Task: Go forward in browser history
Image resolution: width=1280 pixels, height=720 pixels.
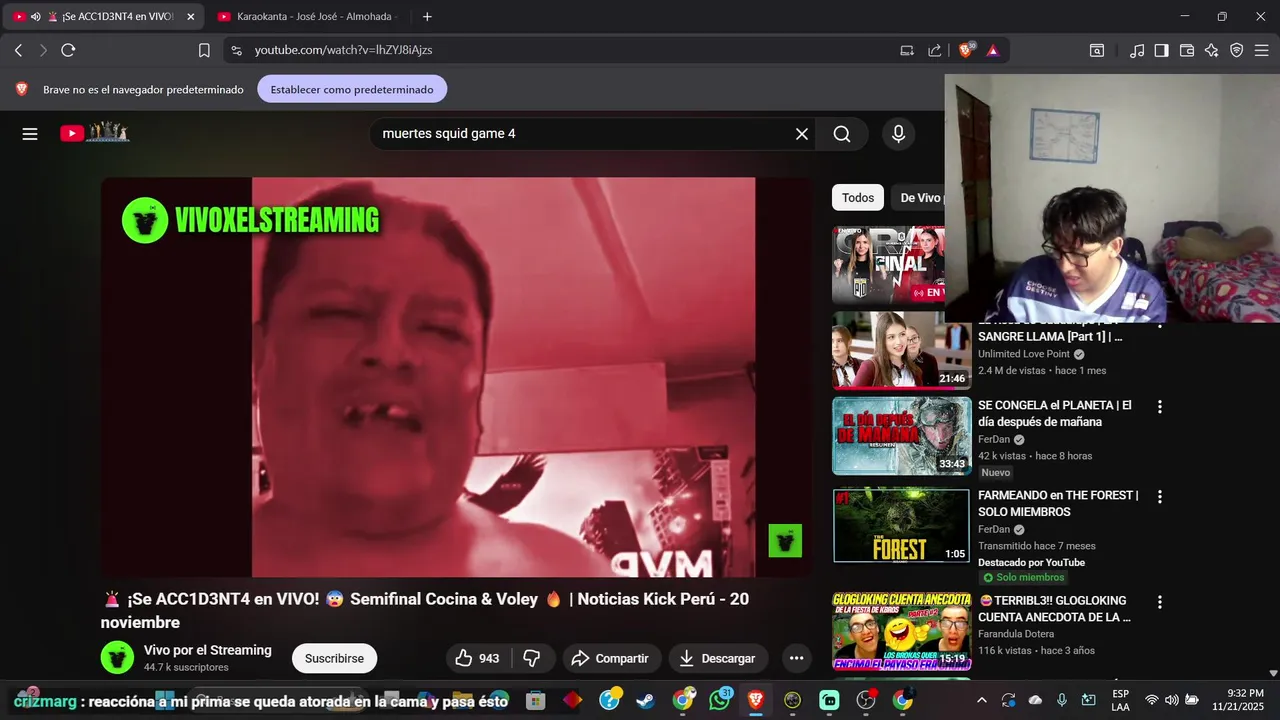Action: tap(43, 50)
